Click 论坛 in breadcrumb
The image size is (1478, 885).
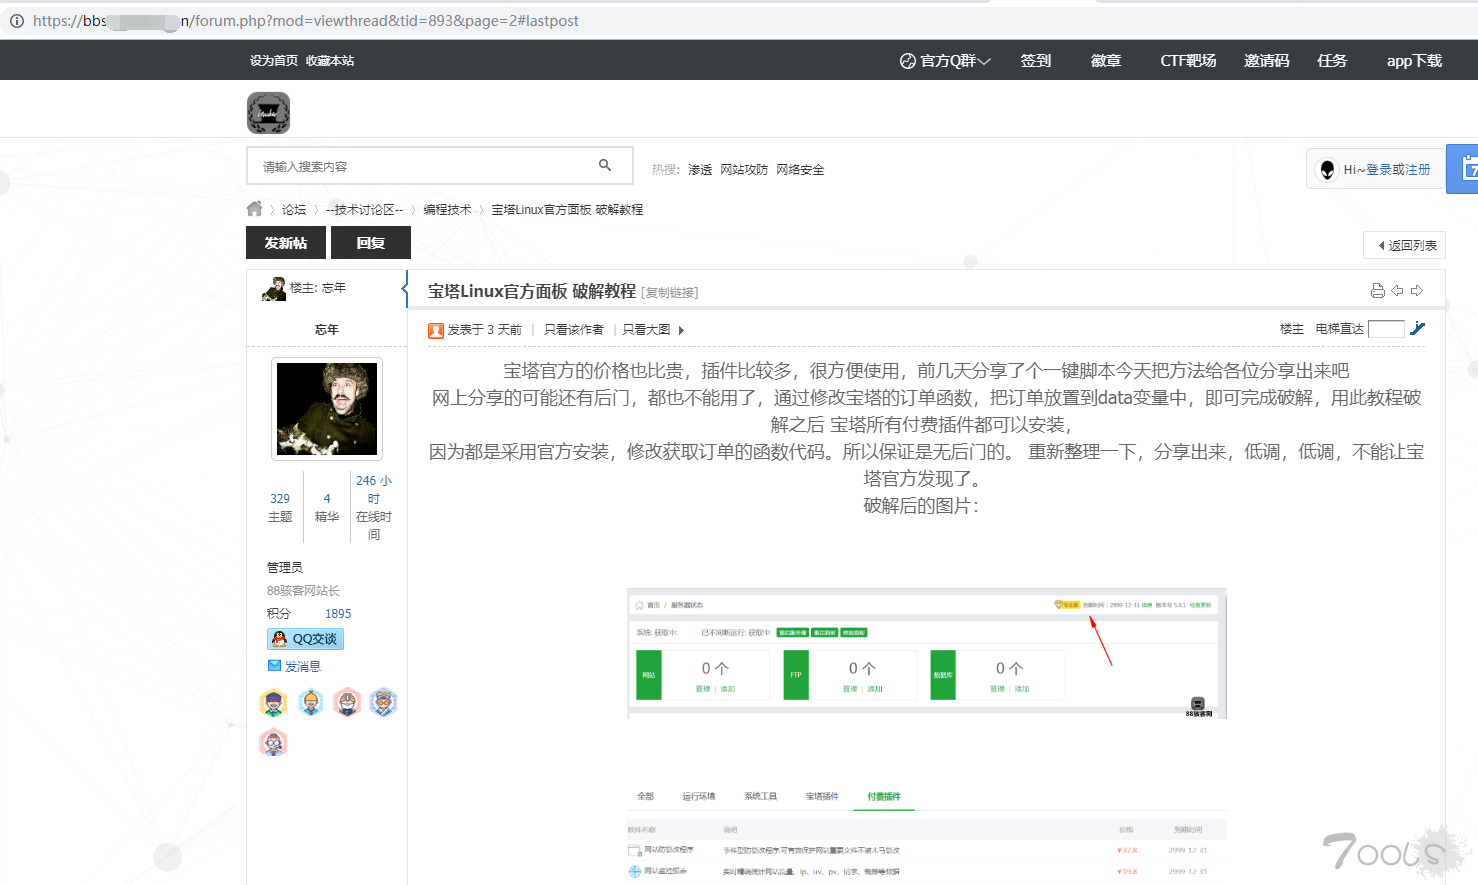coord(294,210)
